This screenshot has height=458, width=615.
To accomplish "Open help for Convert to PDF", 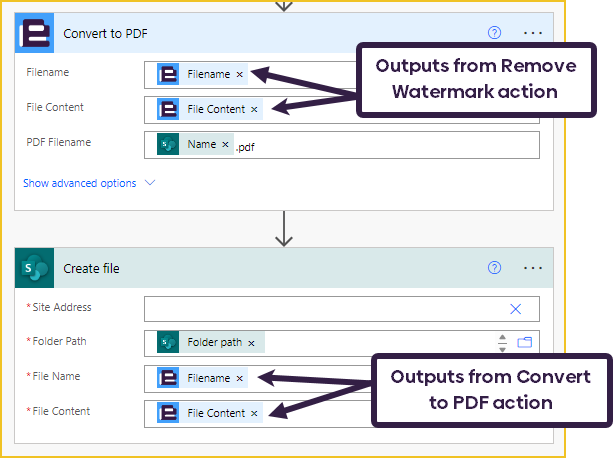I will click(x=494, y=33).
